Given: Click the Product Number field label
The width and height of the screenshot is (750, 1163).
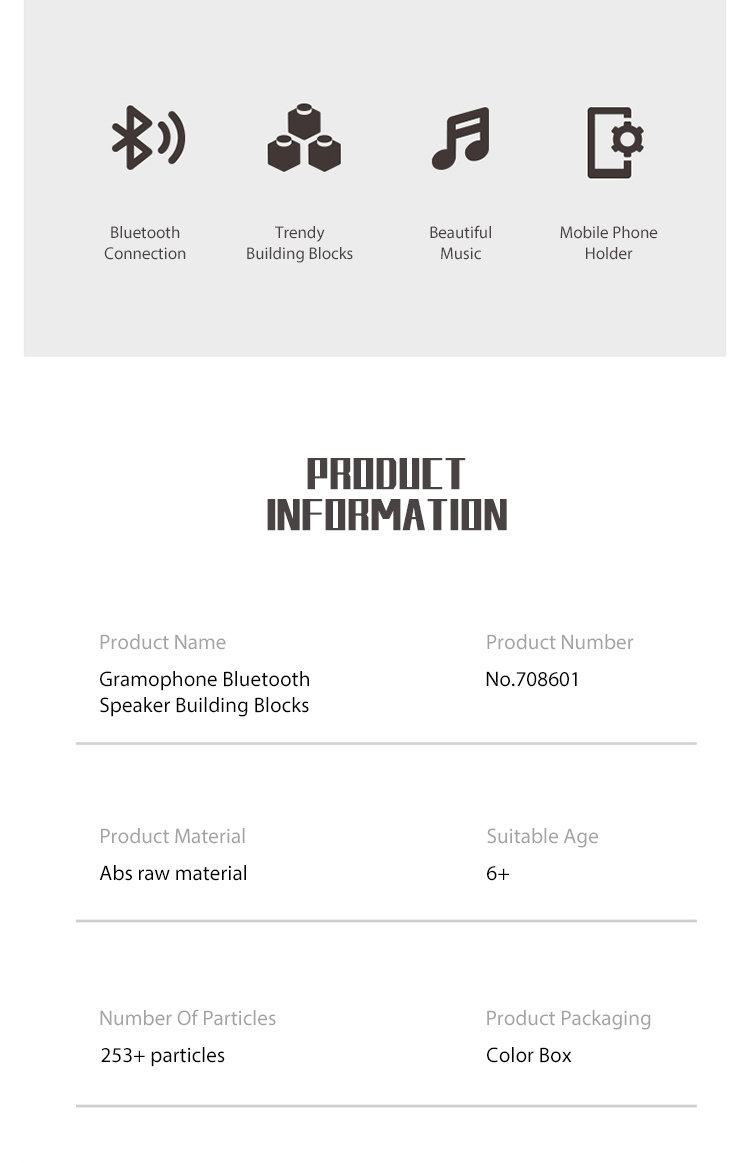Looking at the screenshot, I should point(559,642).
